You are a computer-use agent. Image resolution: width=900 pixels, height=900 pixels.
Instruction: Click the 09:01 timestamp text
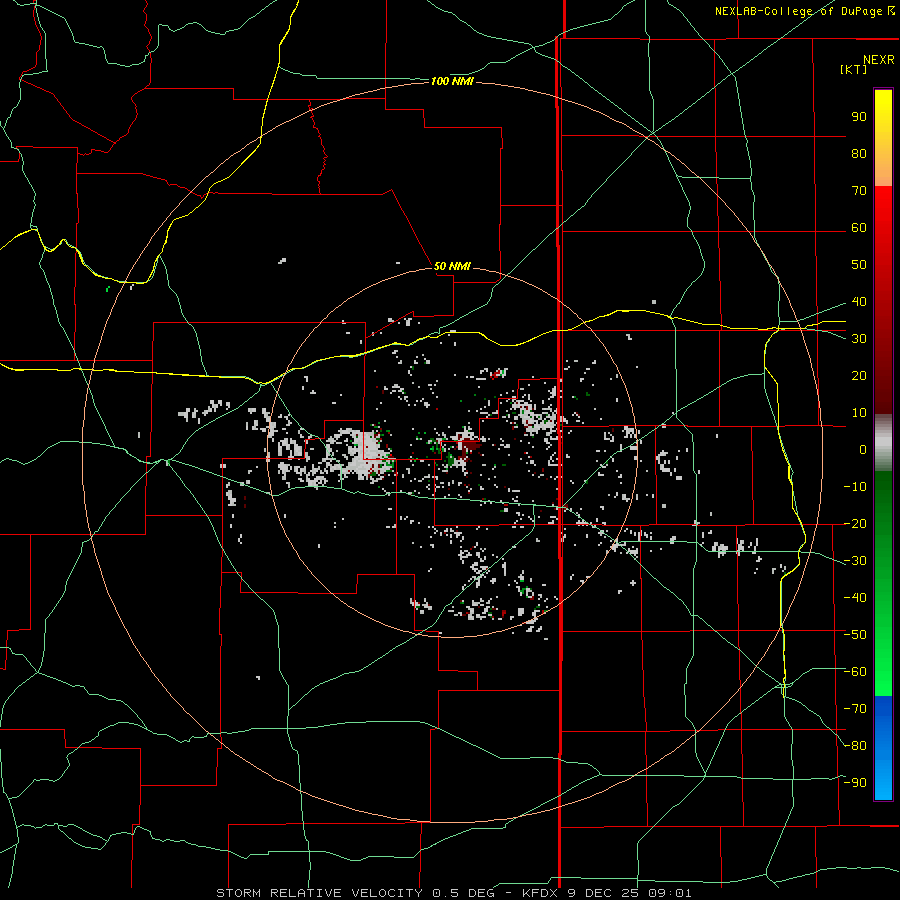(670, 893)
